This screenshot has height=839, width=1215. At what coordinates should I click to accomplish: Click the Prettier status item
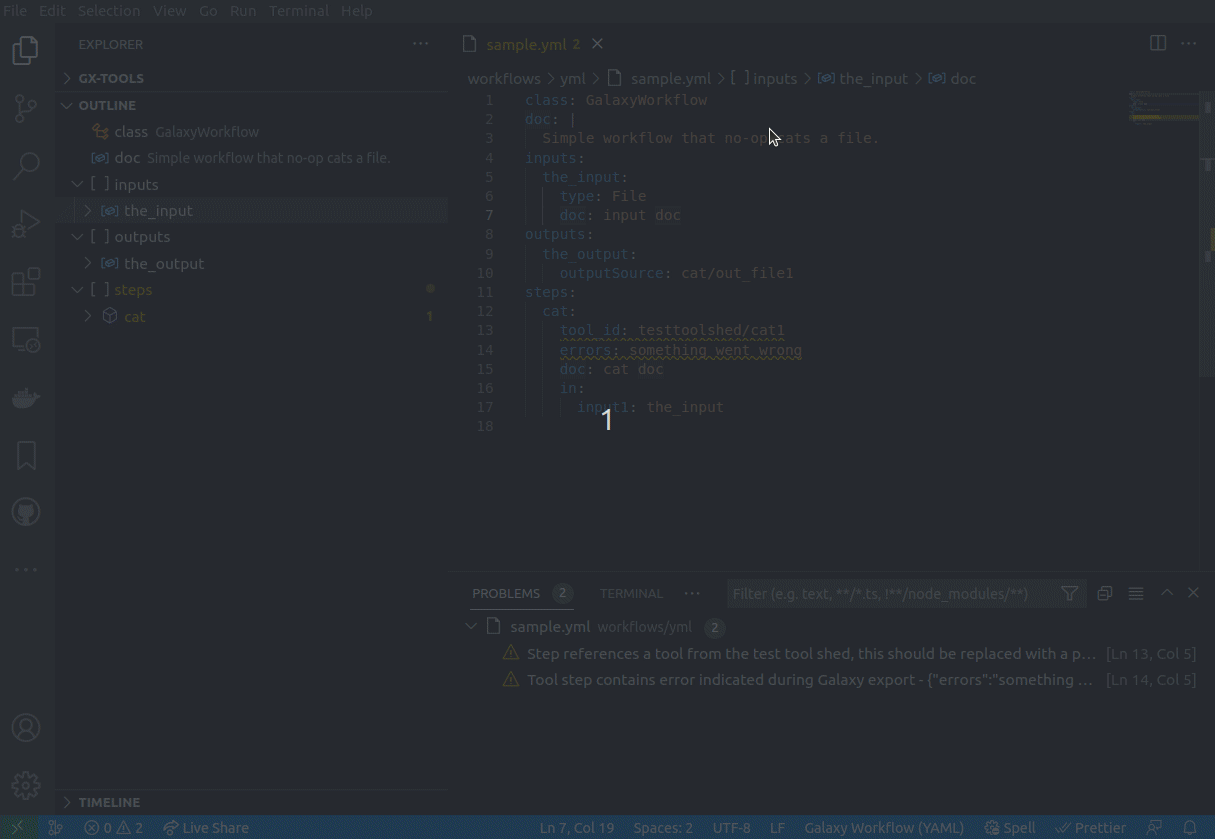click(x=1090, y=828)
